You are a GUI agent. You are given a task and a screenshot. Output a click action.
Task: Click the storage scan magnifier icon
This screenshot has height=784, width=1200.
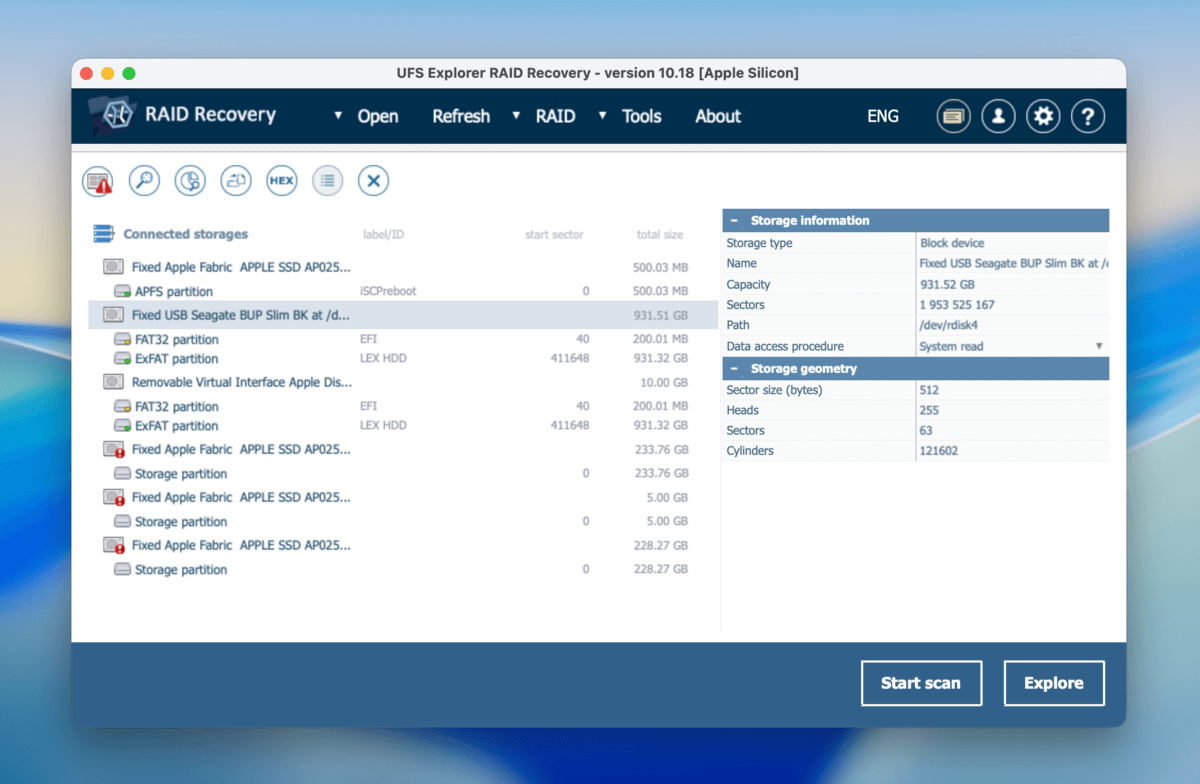point(143,180)
